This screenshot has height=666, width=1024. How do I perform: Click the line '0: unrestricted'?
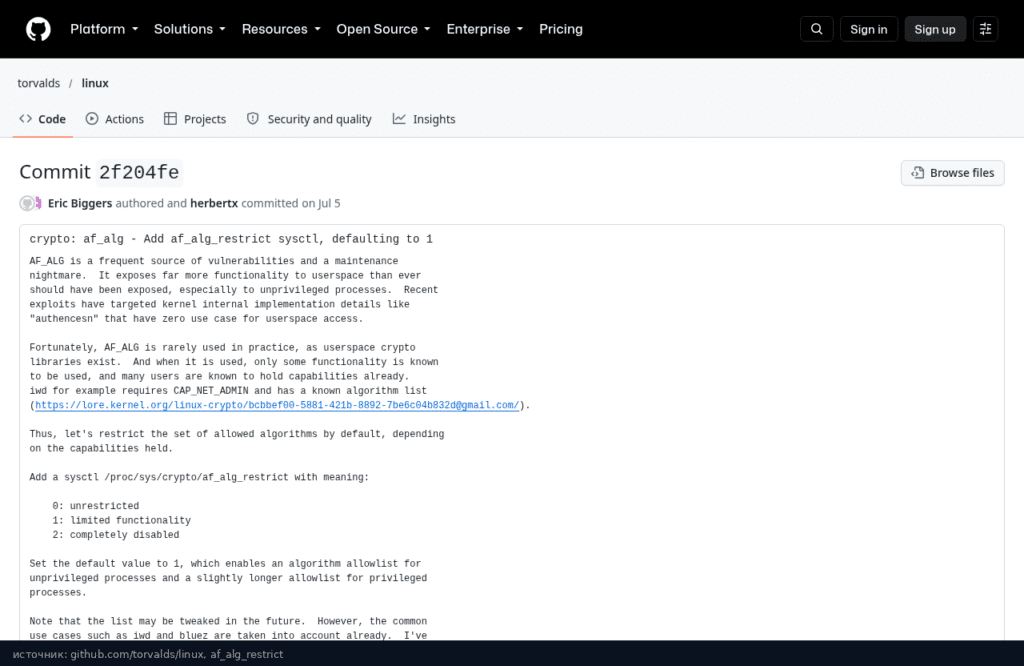(96, 506)
